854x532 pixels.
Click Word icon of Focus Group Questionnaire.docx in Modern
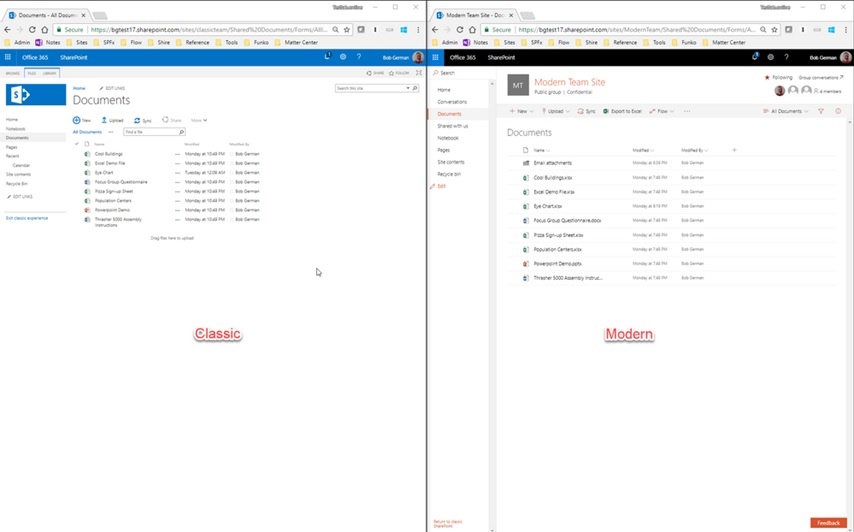point(526,221)
